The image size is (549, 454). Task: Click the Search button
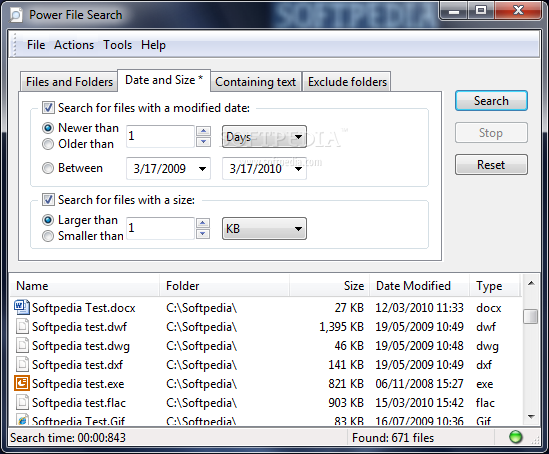(x=491, y=101)
